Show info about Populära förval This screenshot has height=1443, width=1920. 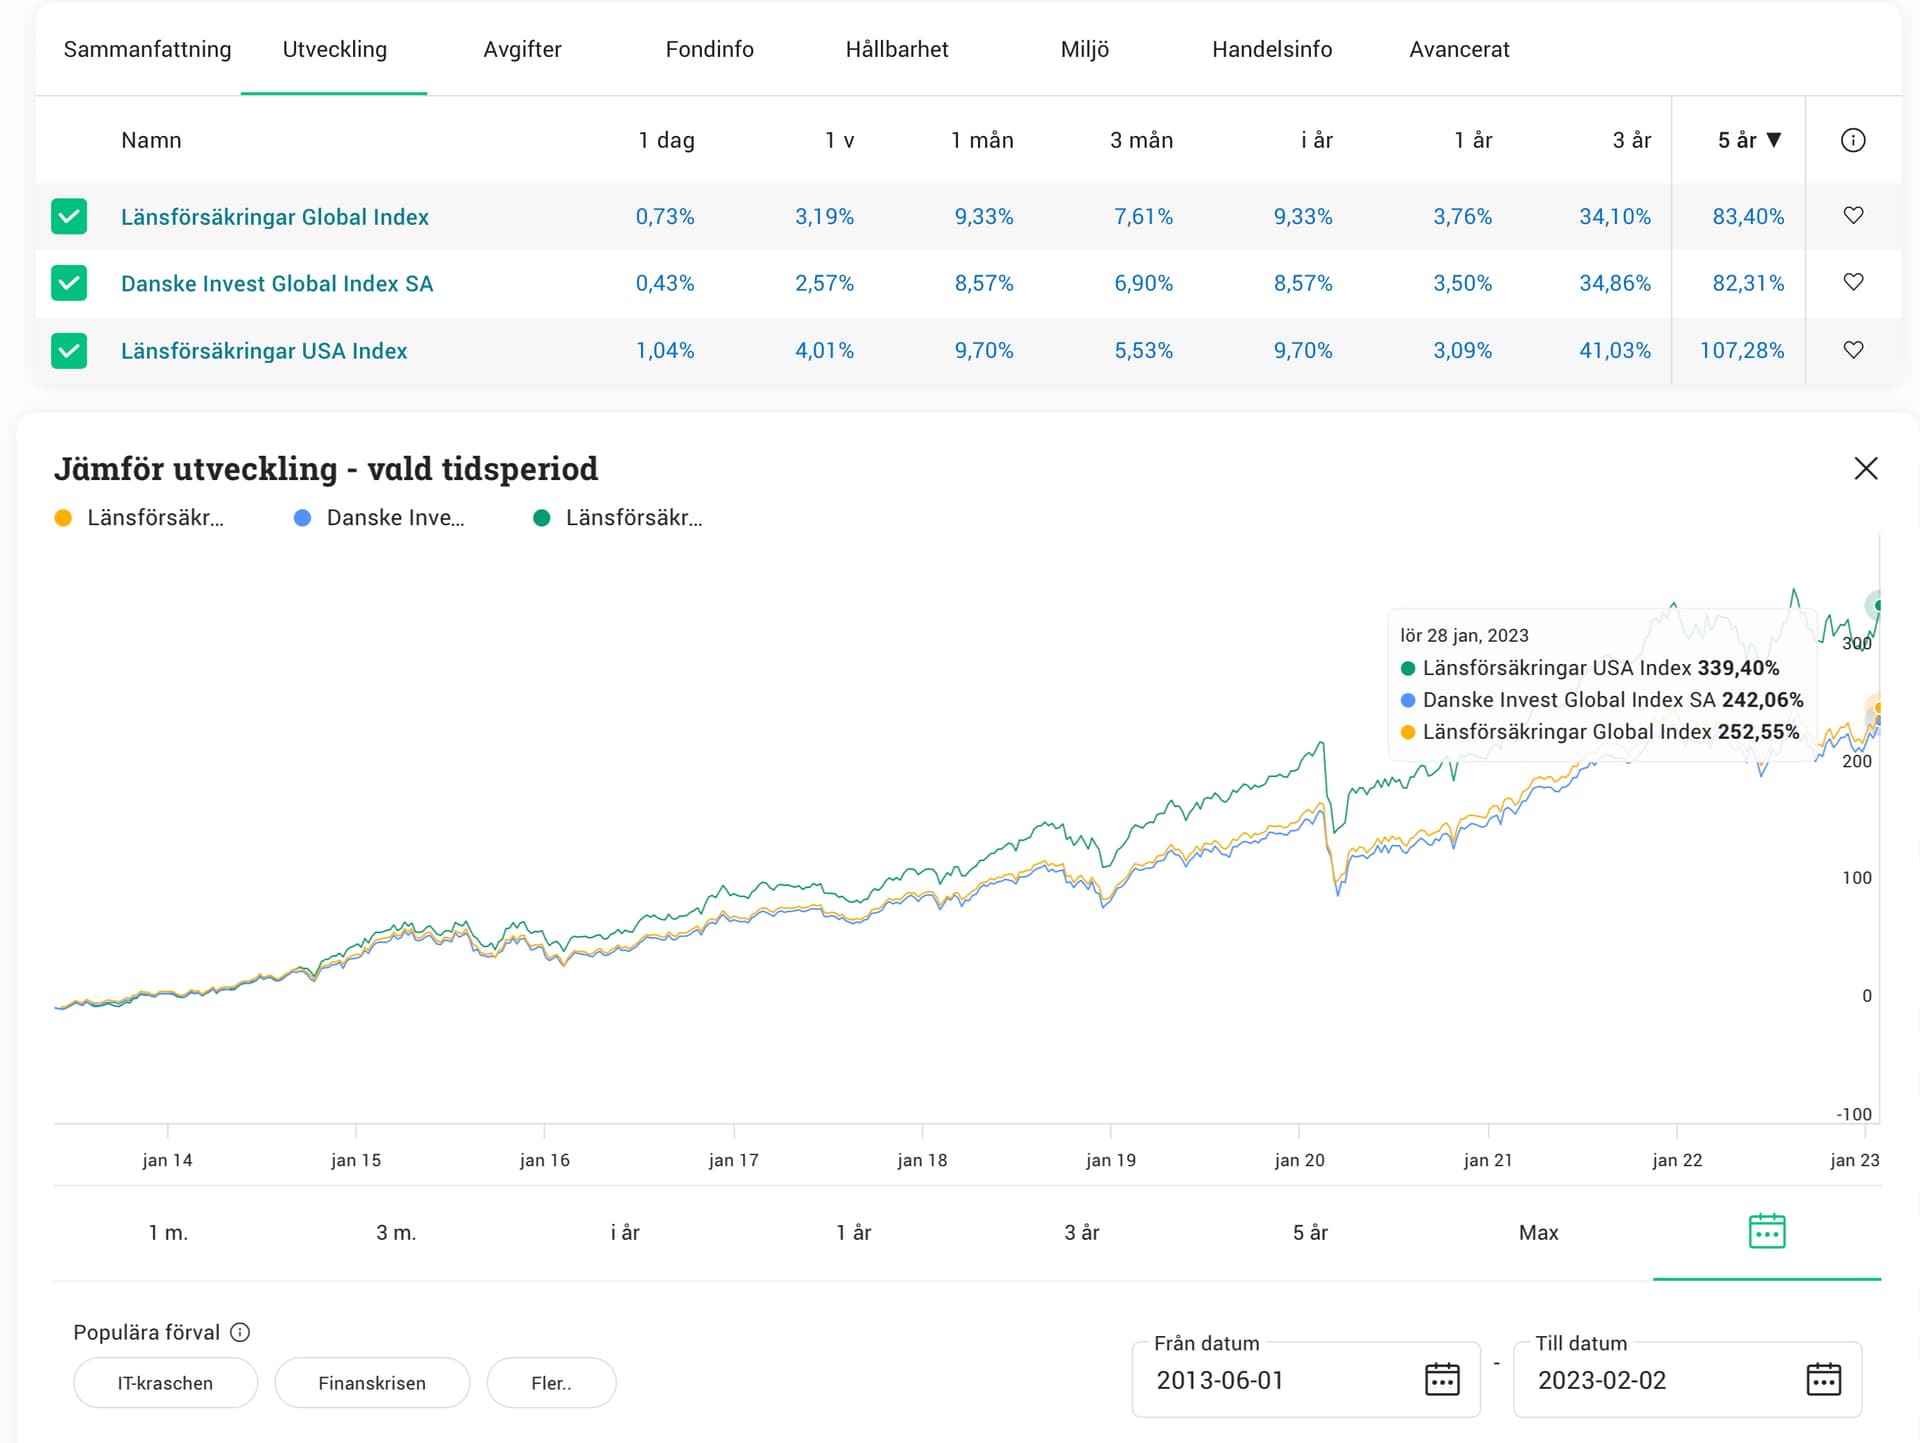240,1332
